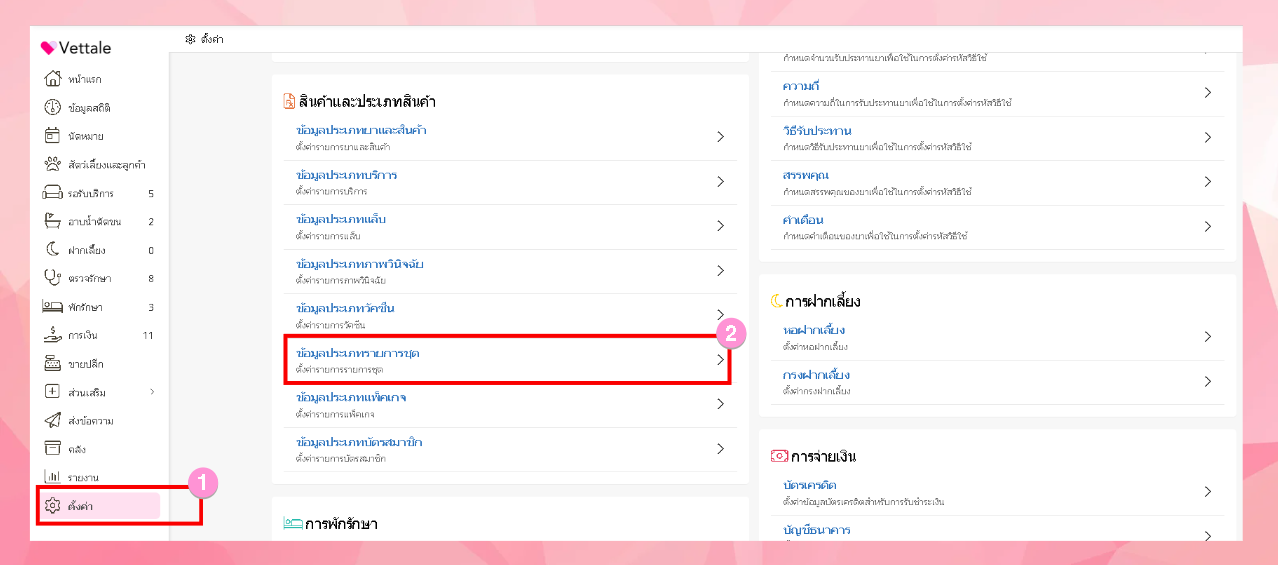Open กรงฝากเลี้ยง settings link

[817, 375]
